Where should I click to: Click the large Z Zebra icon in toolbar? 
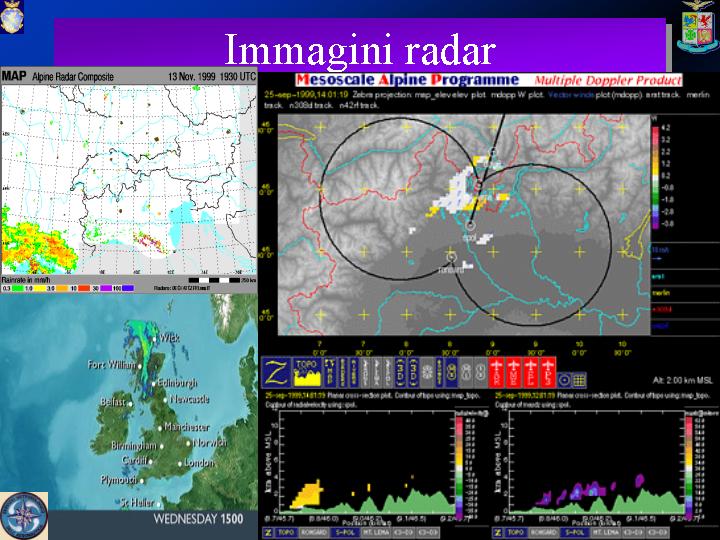tap(275, 371)
